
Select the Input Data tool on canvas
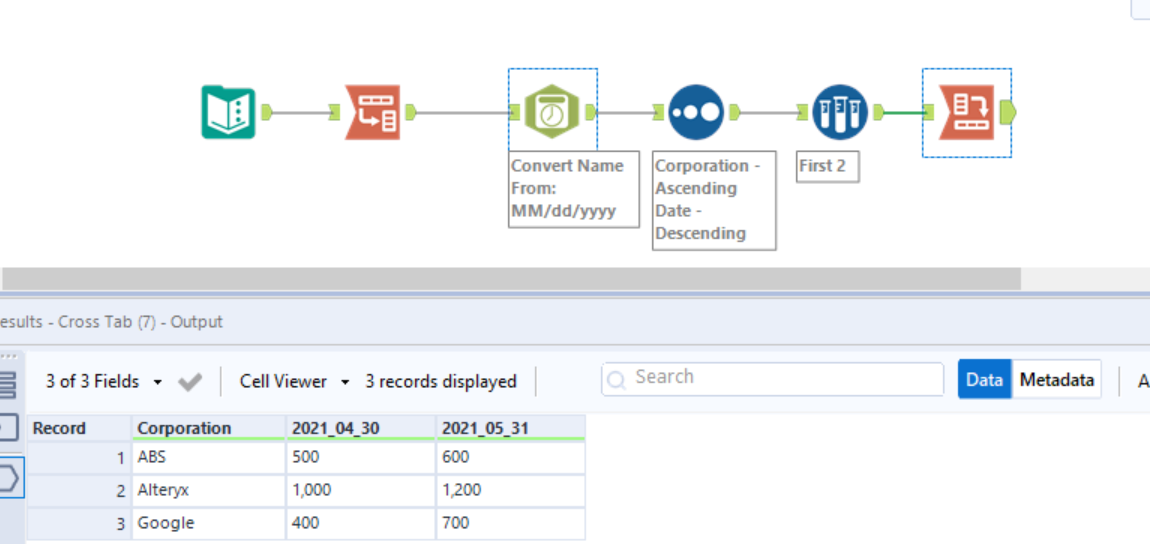(x=228, y=111)
